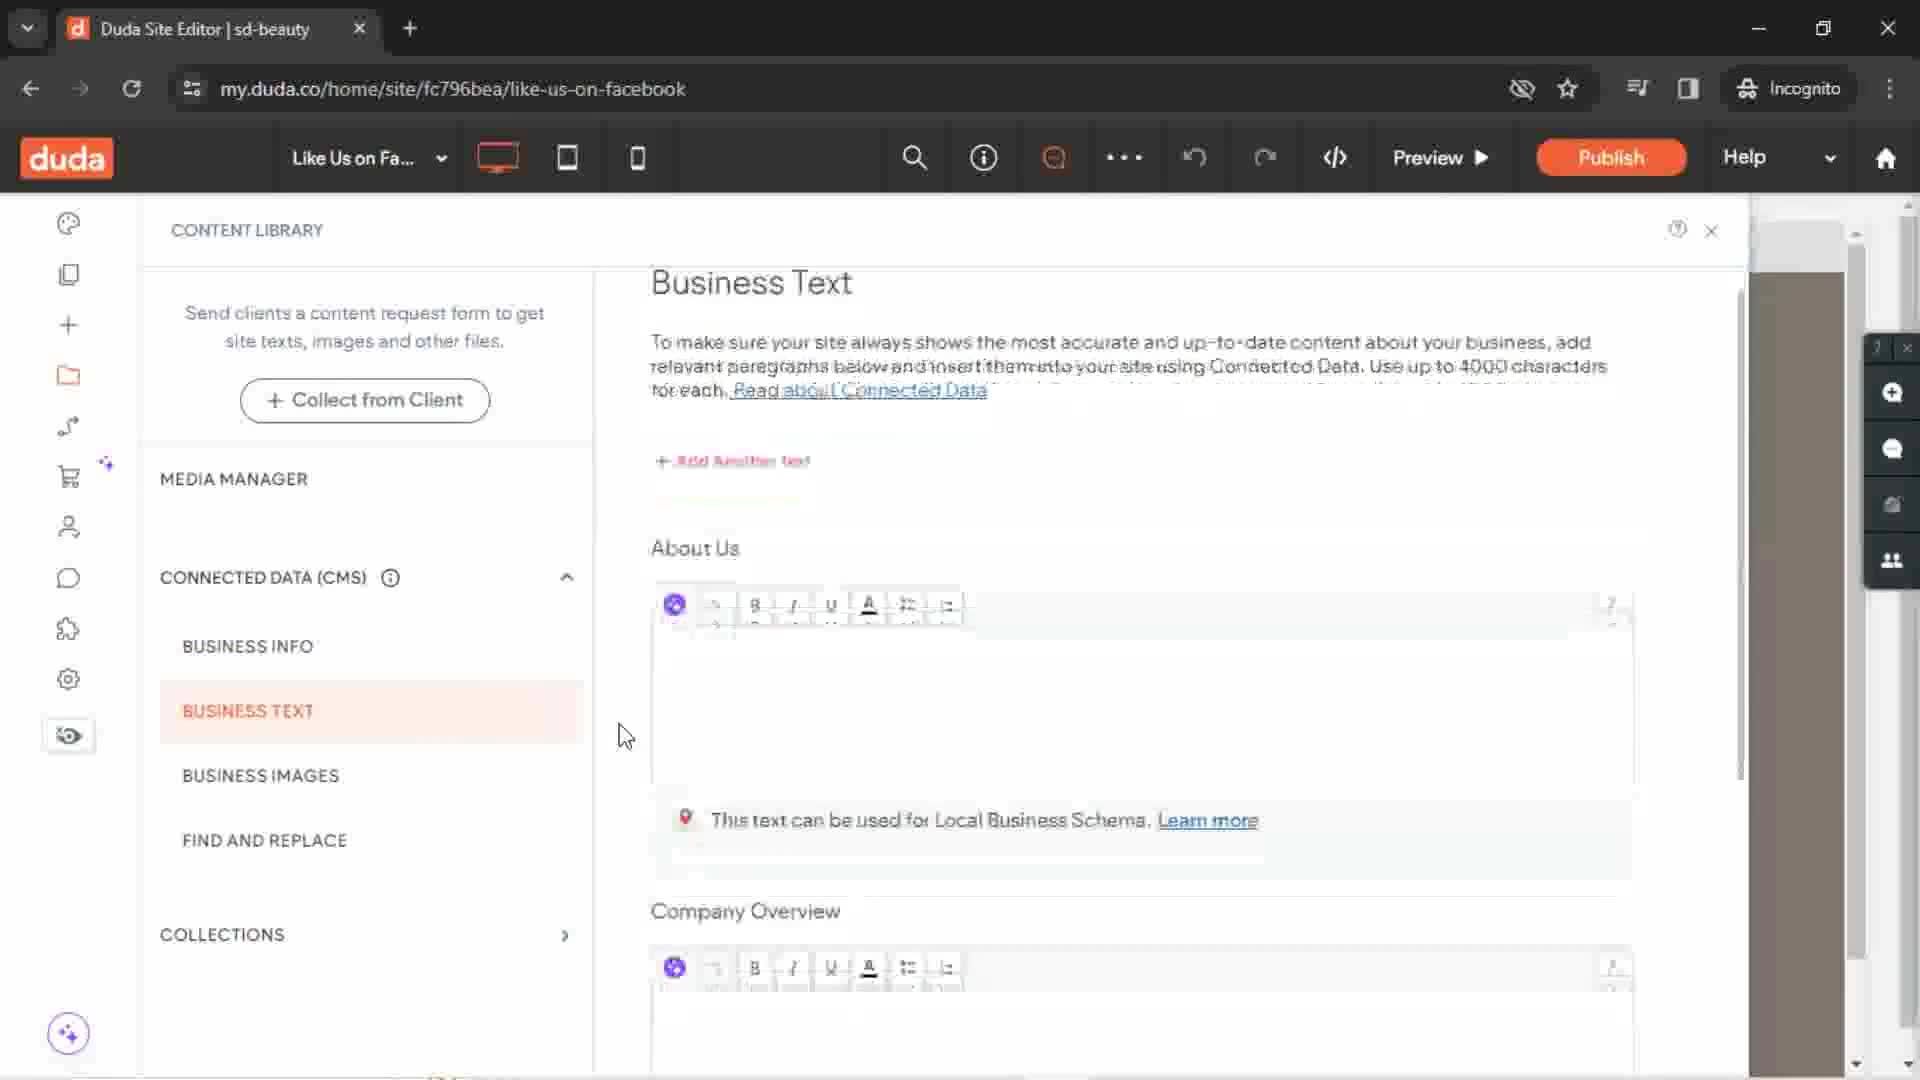1920x1080 pixels.
Task: Expand the COLLECTIONS section chevron
Action: (565, 936)
